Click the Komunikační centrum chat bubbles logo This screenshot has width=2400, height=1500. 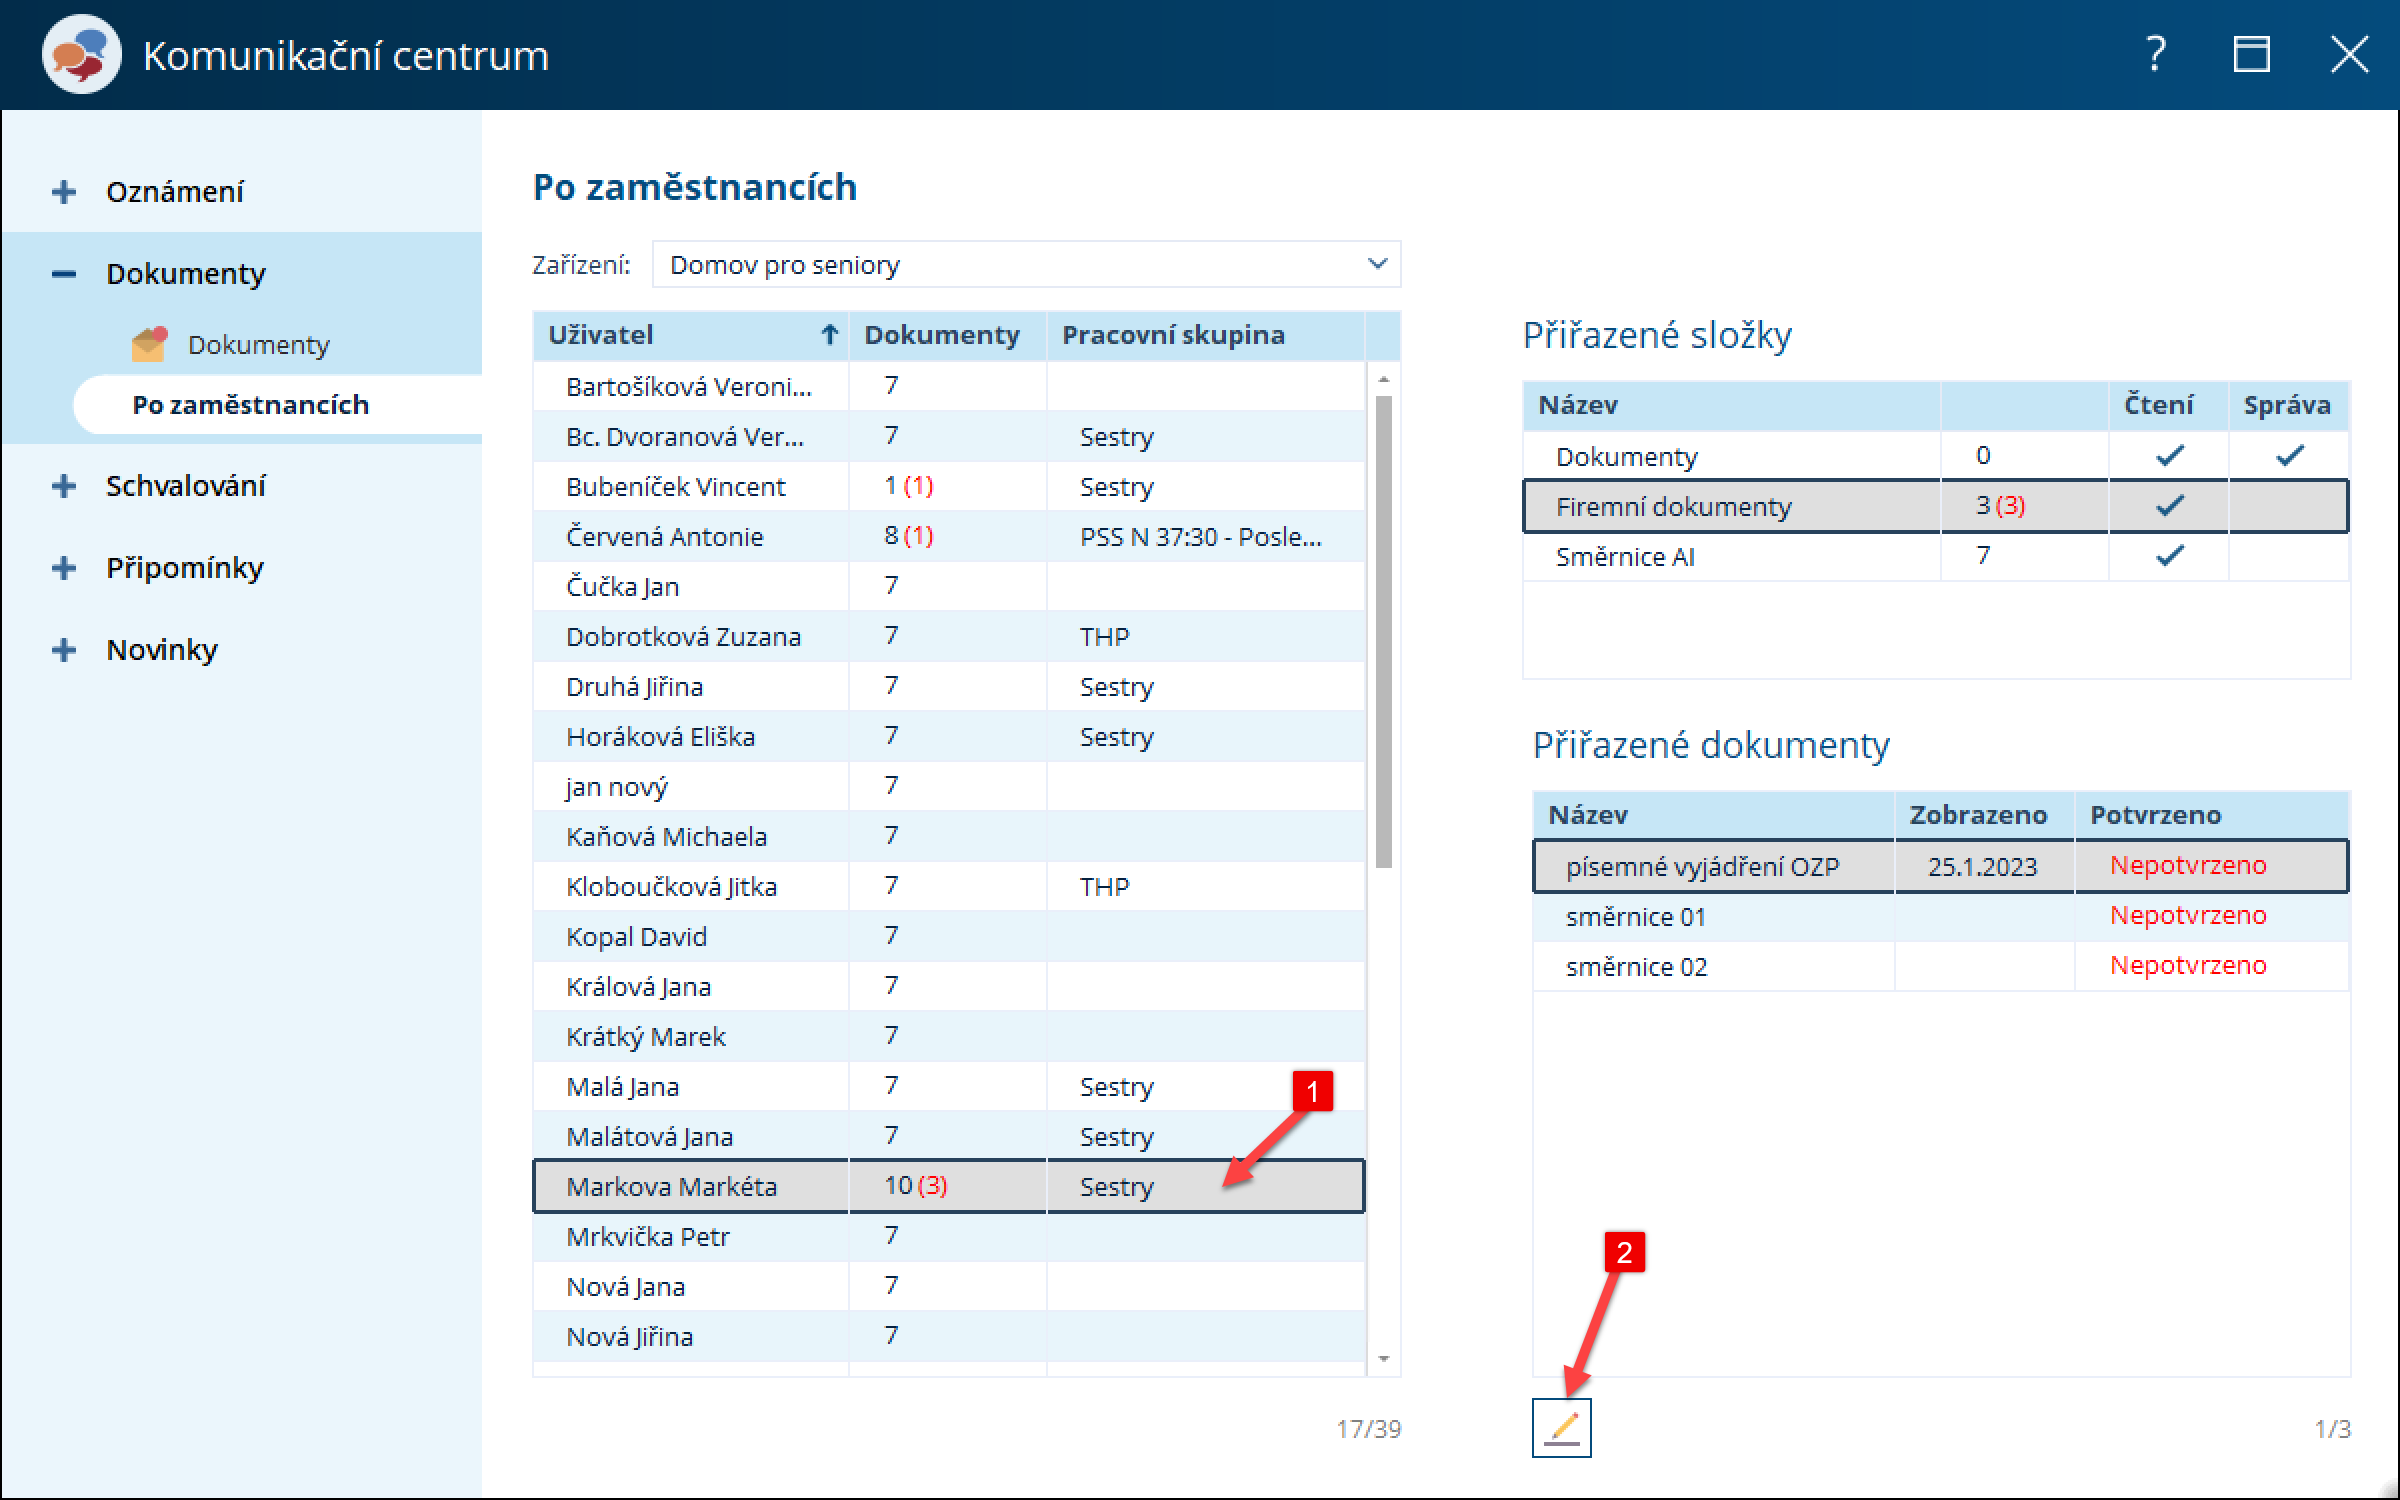point(81,55)
